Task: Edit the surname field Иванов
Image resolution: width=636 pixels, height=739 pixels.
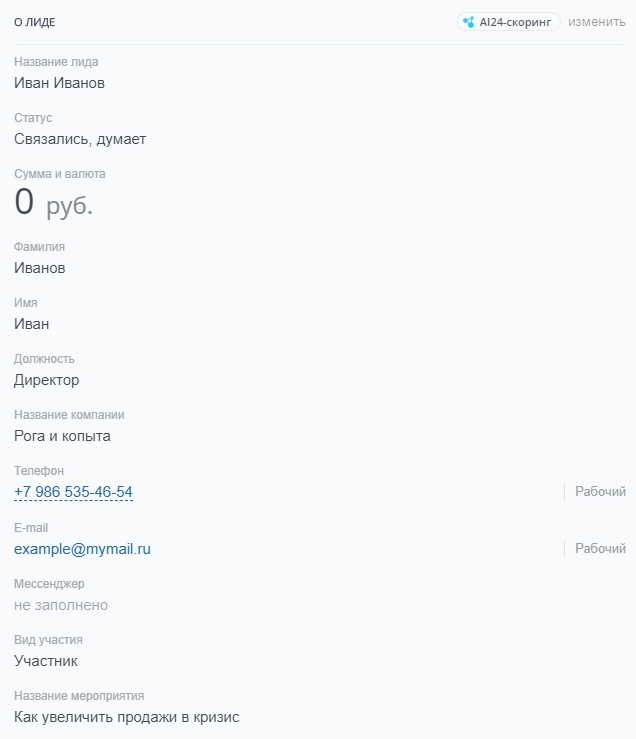Action: coord(40,268)
